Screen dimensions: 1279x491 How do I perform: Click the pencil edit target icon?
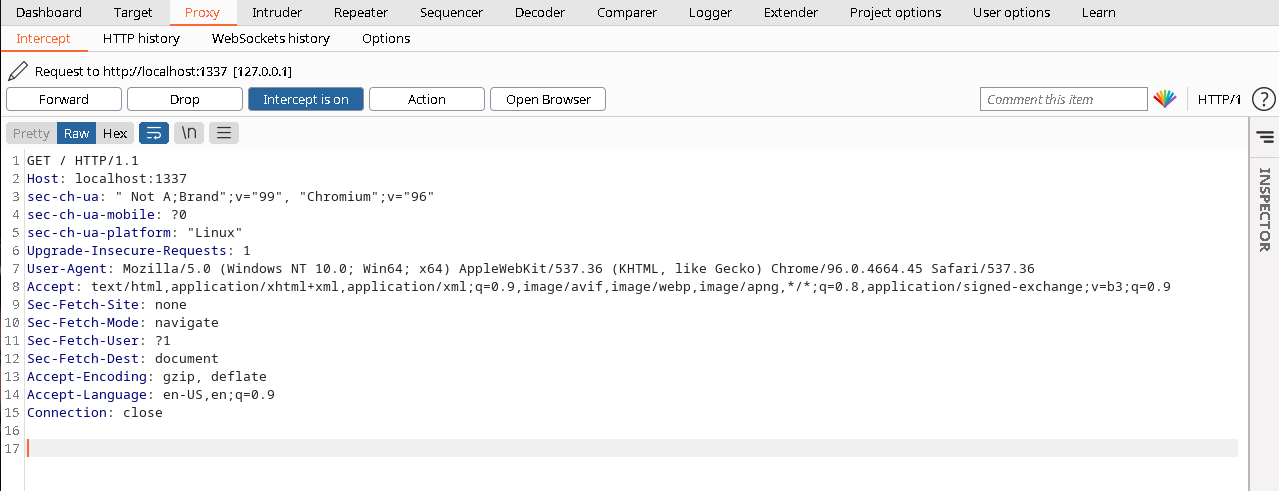tap(17, 71)
